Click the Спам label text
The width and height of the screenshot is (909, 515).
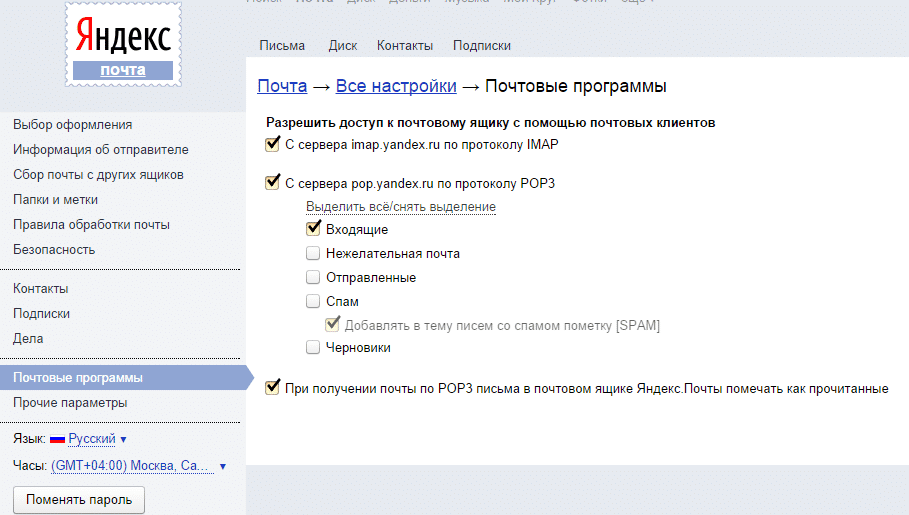click(x=342, y=302)
